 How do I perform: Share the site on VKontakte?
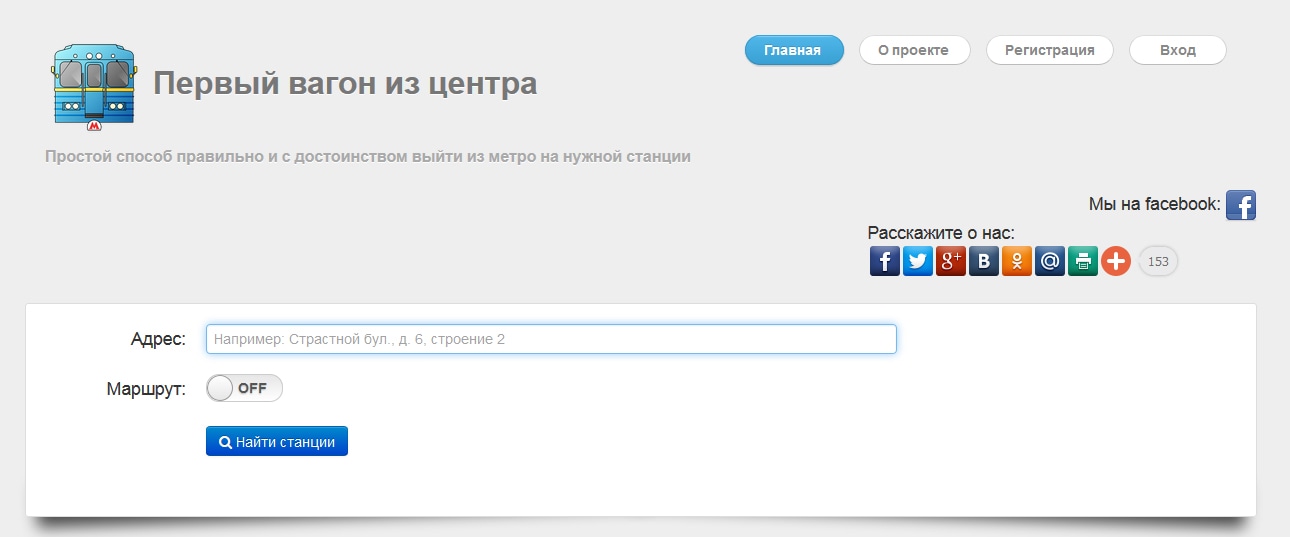click(x=983, y=262)
